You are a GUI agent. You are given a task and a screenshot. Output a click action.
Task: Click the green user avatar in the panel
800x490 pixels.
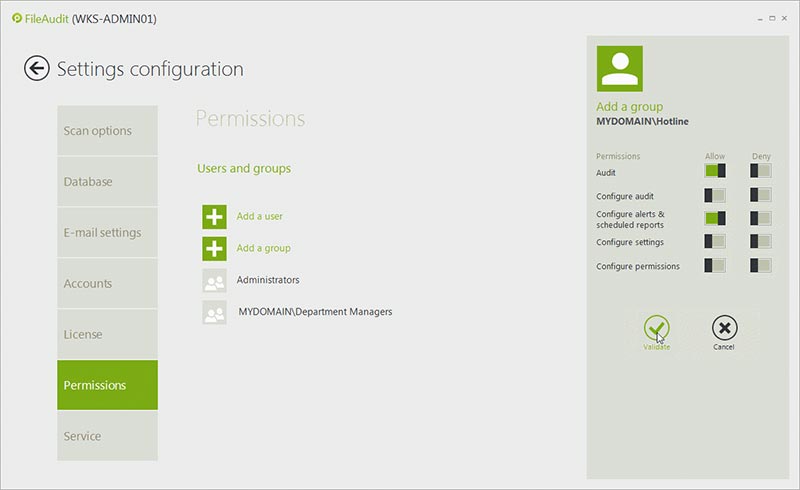[x=619, y=69]
